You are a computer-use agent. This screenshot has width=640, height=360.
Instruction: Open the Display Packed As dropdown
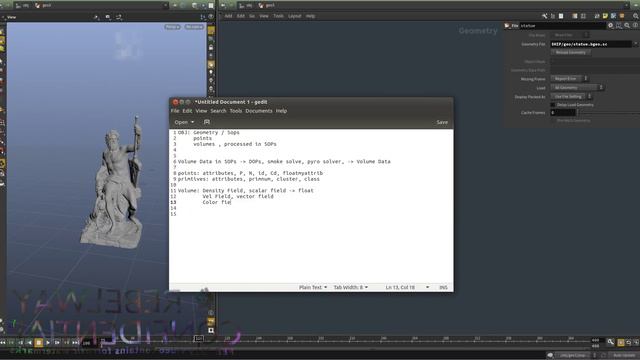(571, 96)
